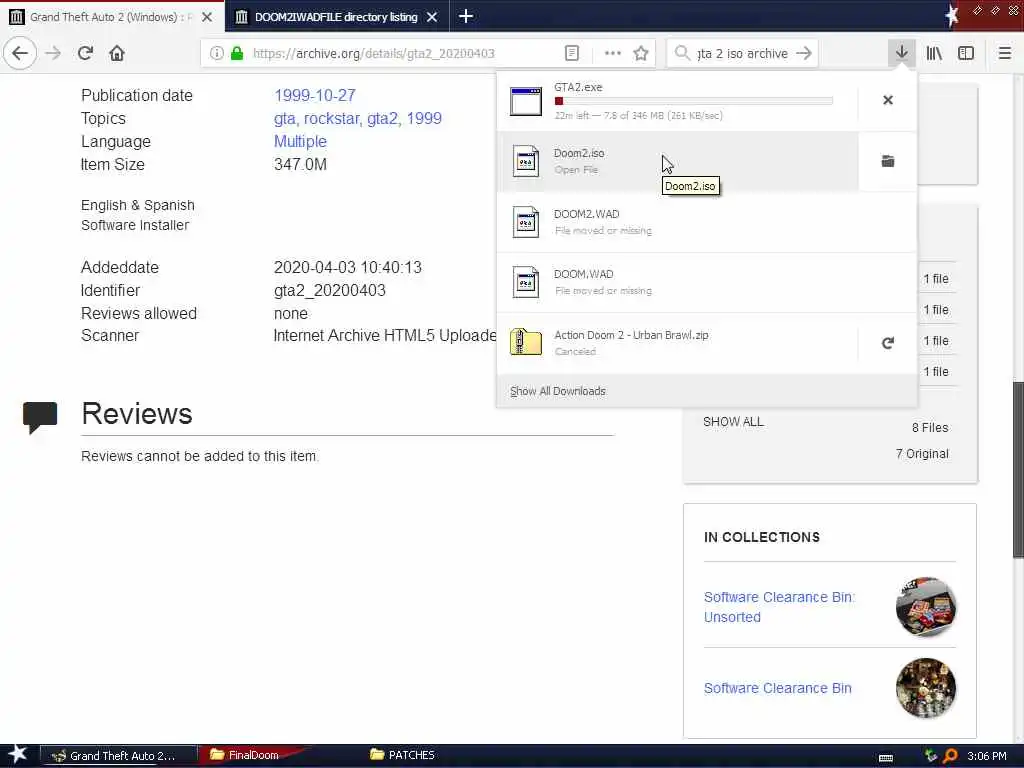Viewport: 1024px width, 768px height.
Task: Submit search with the arrow button
Action: pyautogui.click(x=804, y=53)
